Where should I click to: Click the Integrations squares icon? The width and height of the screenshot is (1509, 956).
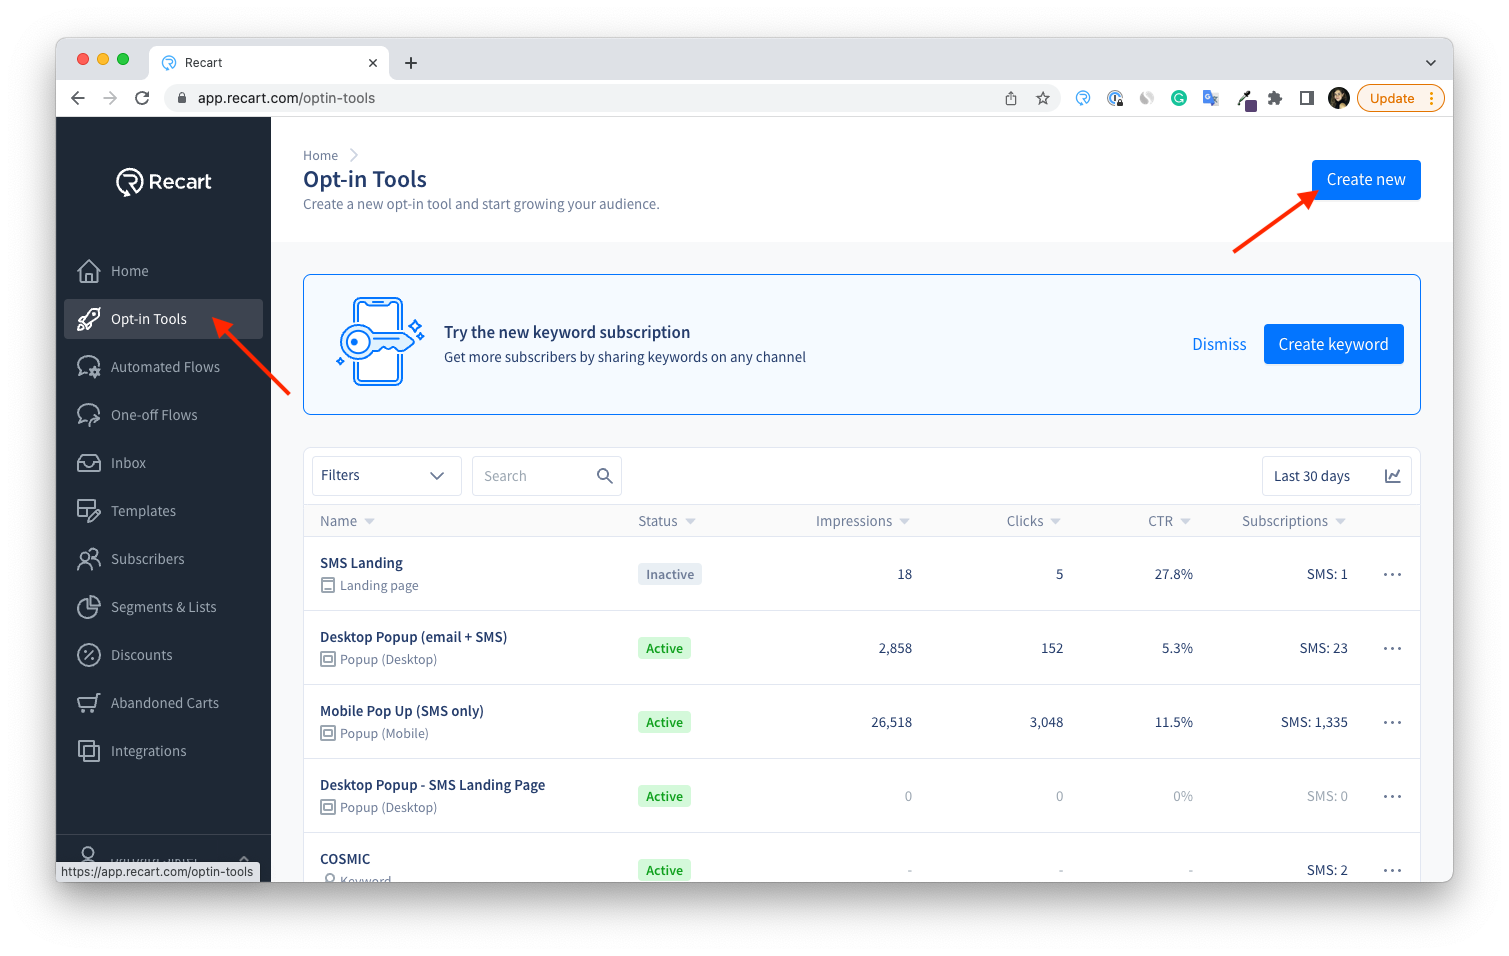[89, 751]
